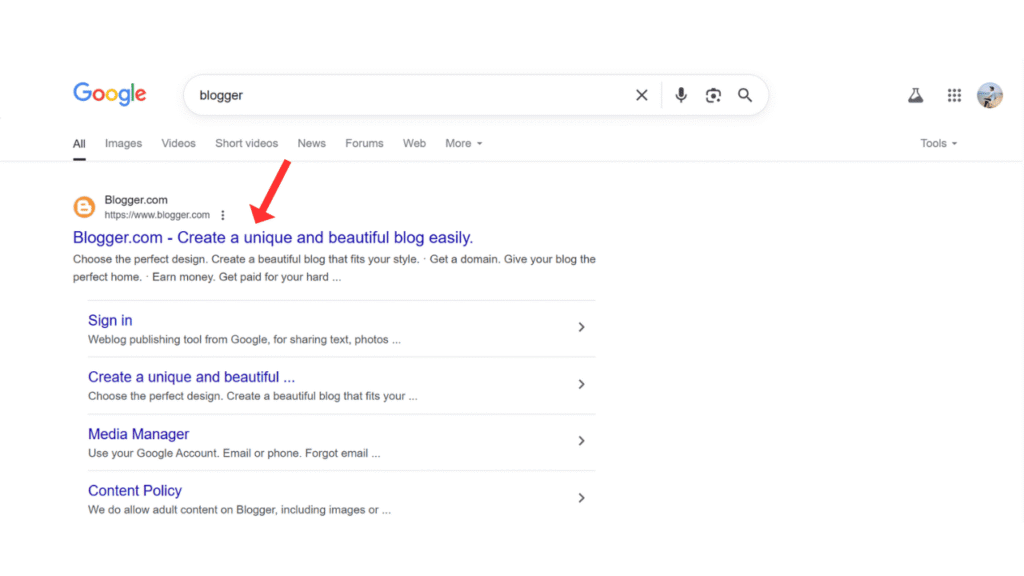Image resolution: width=1024 pixels, height=576 pixels.
Task: Click snippet text 'Choose the perfect design. Create a beautiful blog that fits your style.'
Action: coord(246,259)
